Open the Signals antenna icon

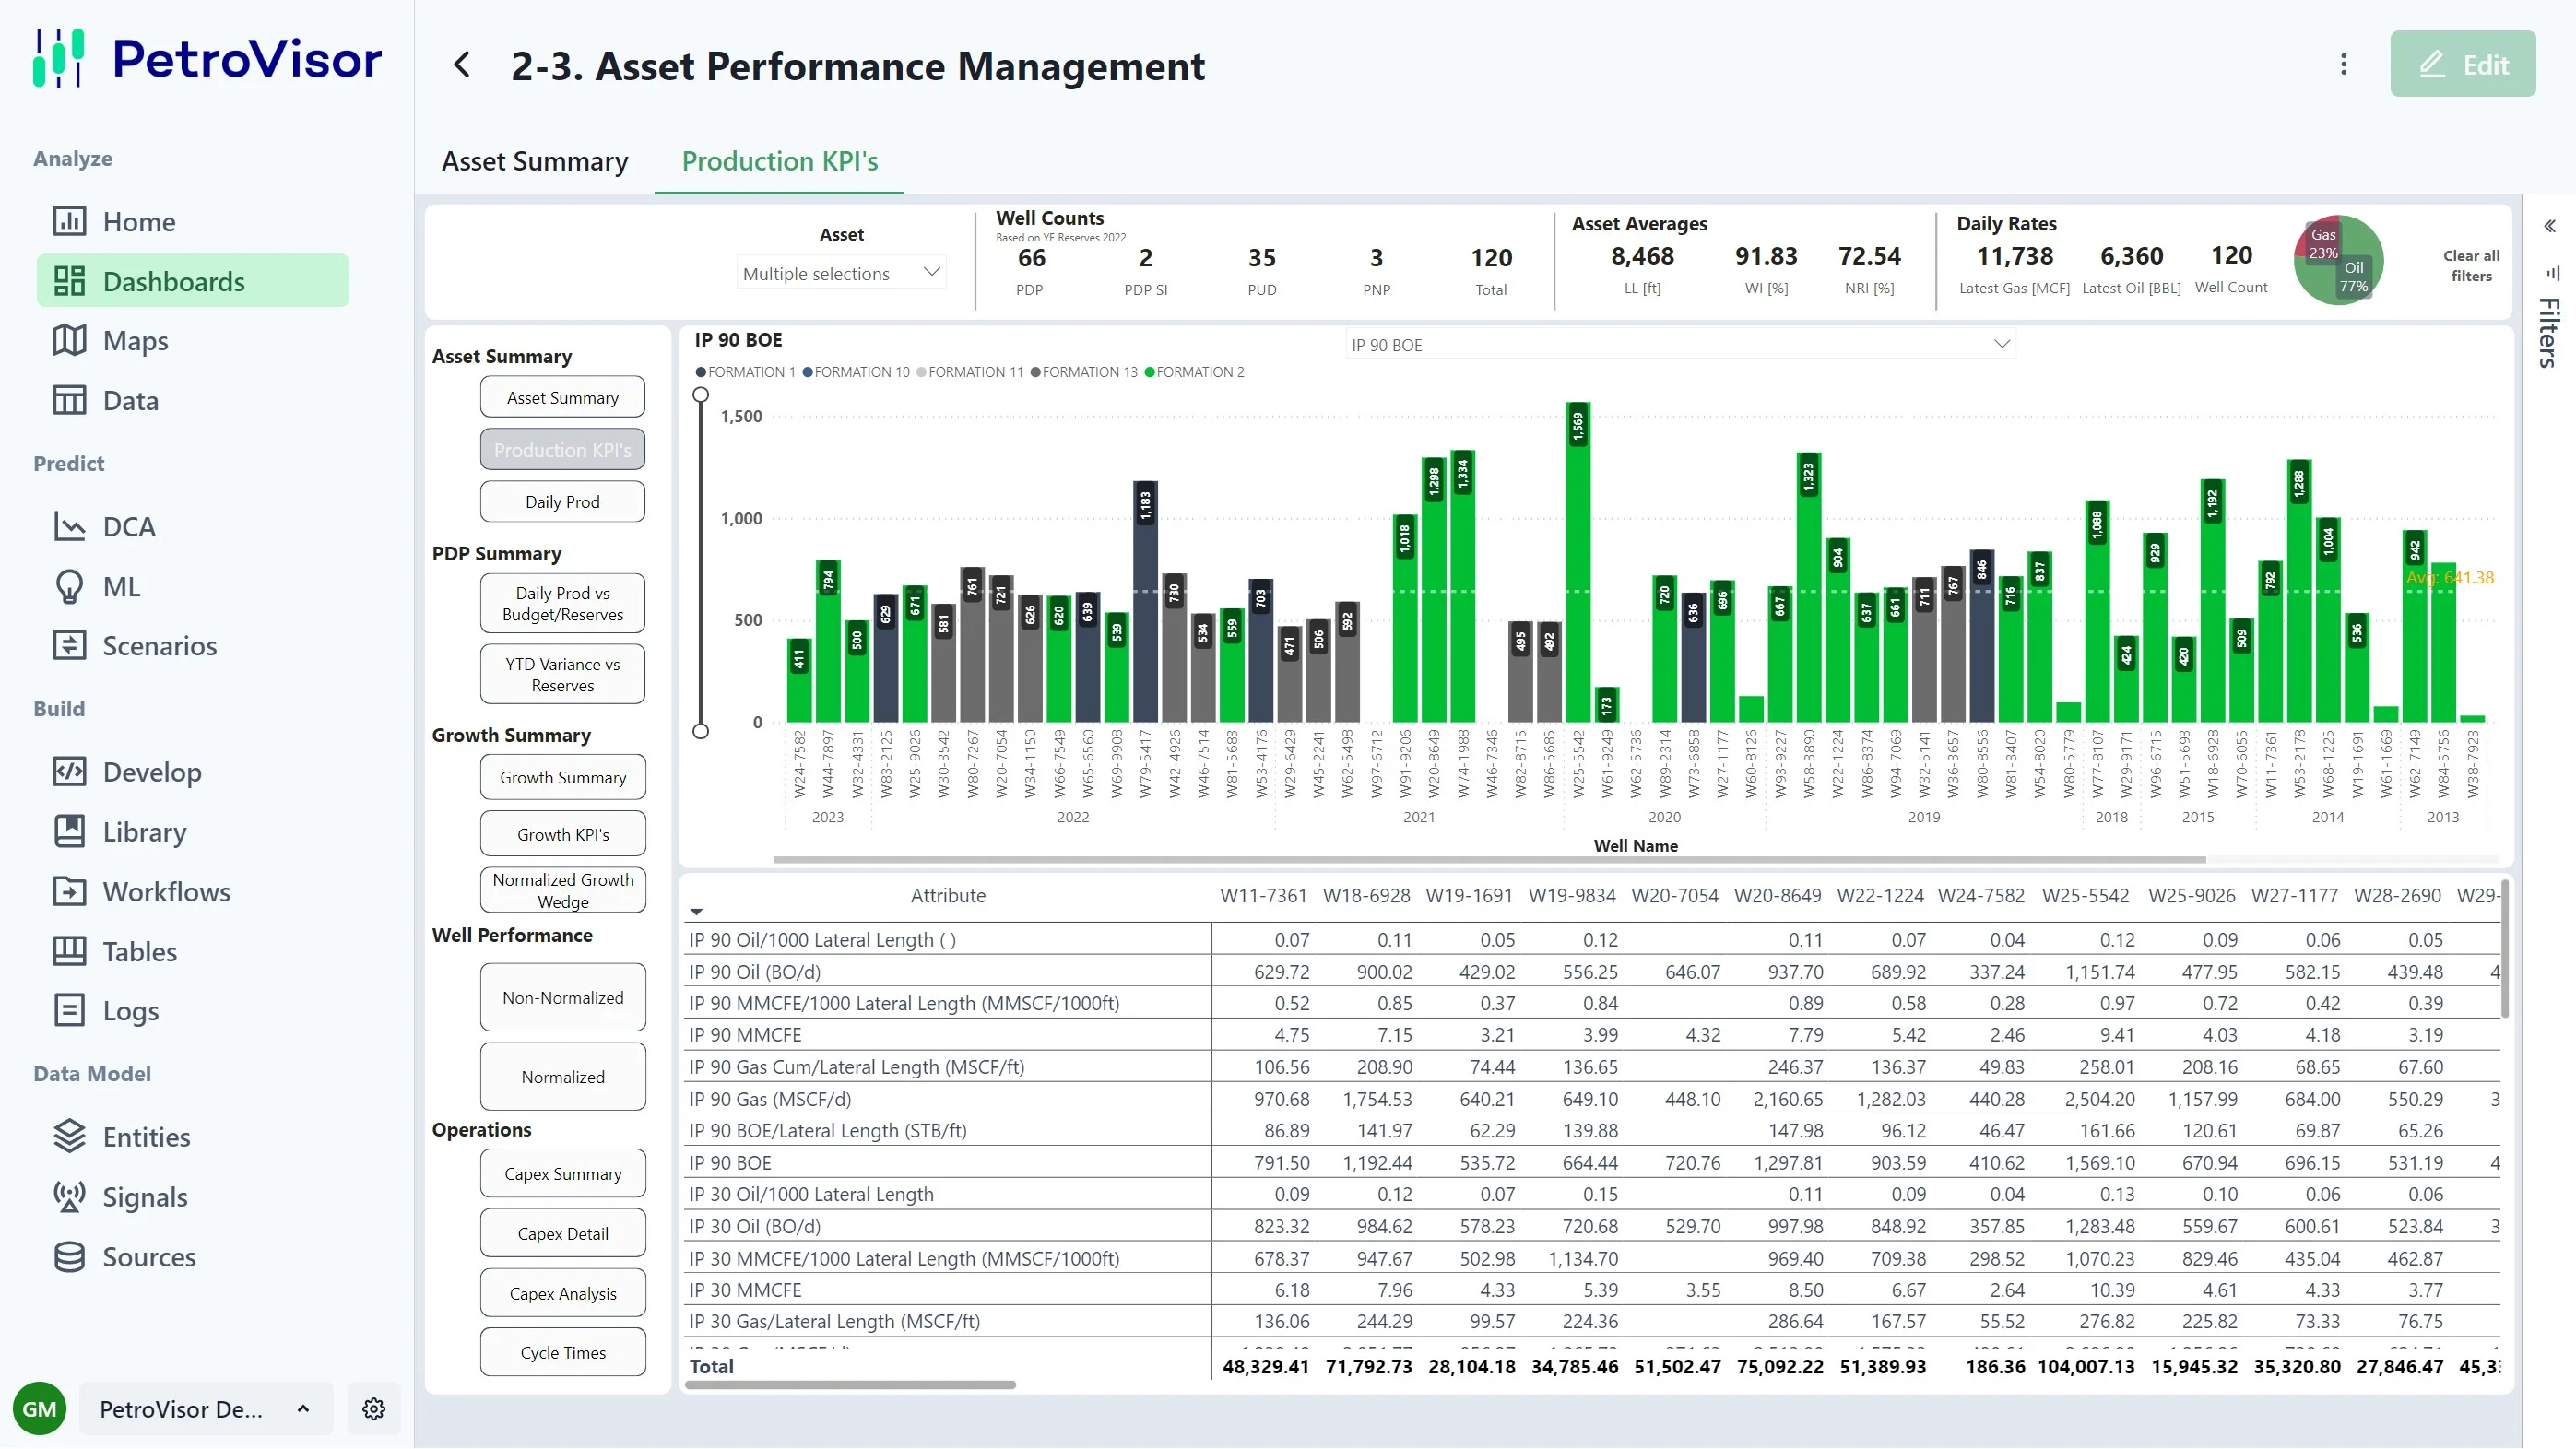tap(69, 1196)
